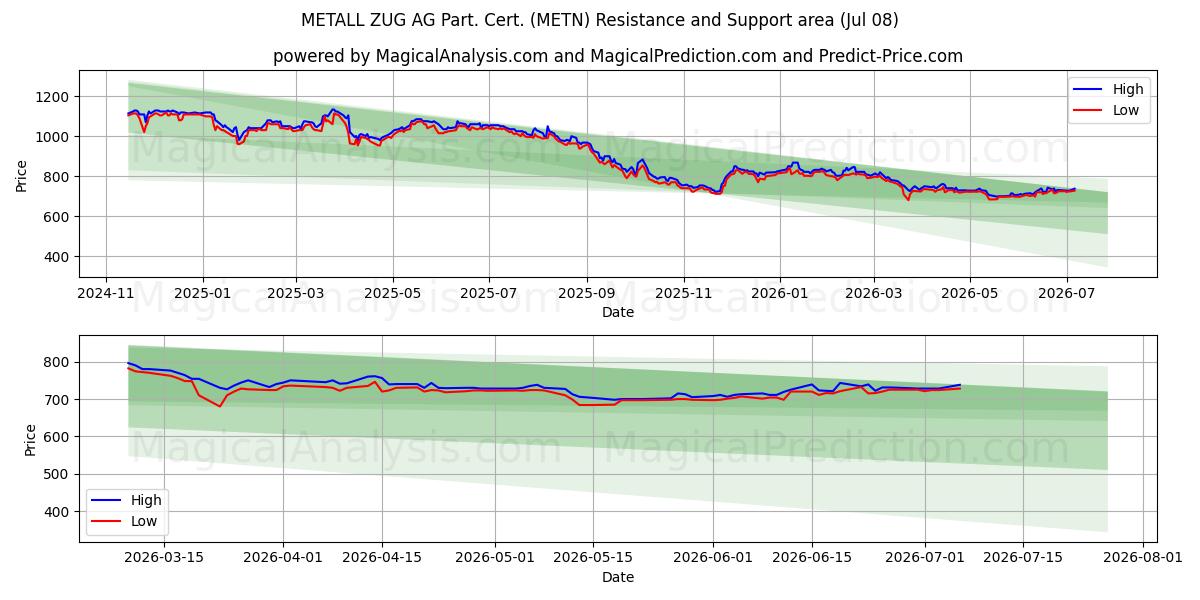Click the 'Price' axis label beside the top chart
This screenshot has width=1200, height=600.
[22, 174]
